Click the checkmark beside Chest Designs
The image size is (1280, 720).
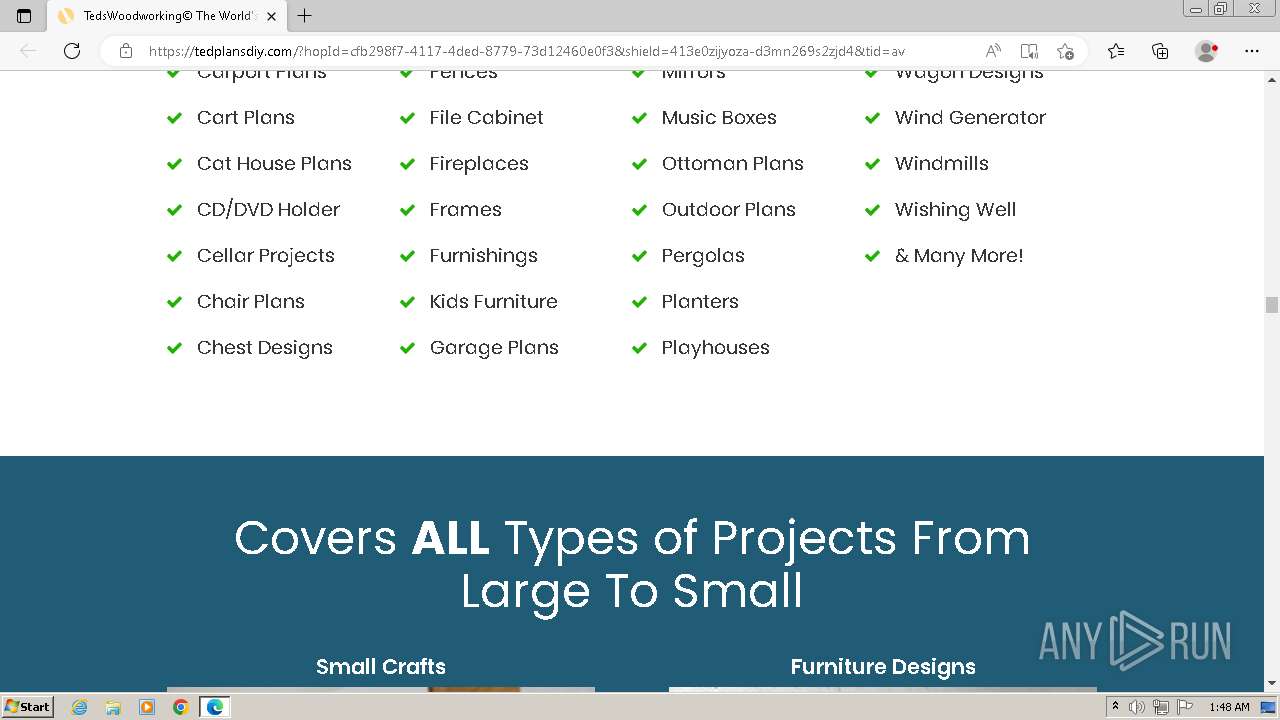pyautogui.click(x=174, y=348)
